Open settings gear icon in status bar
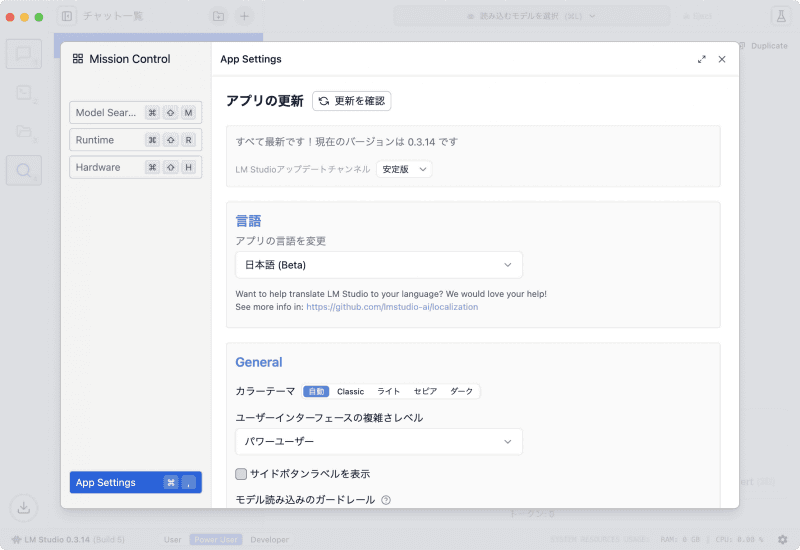 pyautogui.click(x=783, y=539)
